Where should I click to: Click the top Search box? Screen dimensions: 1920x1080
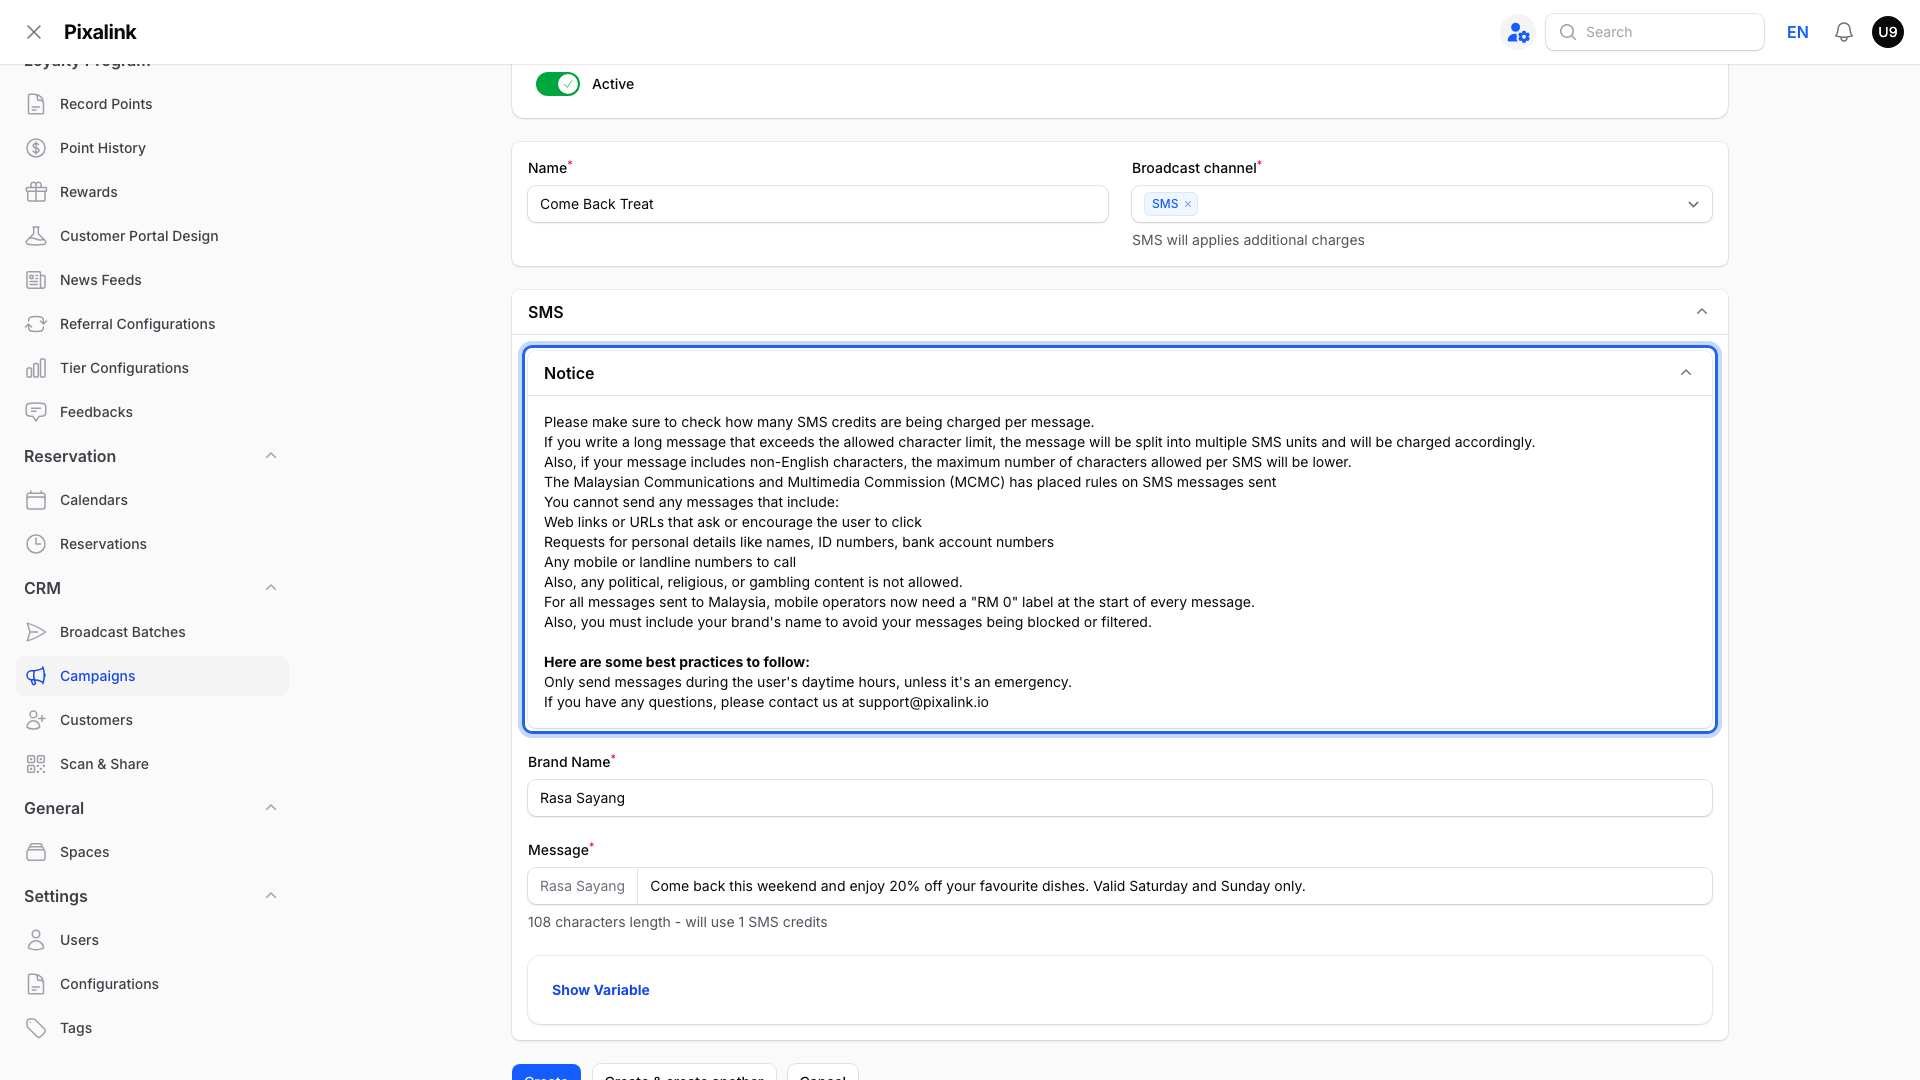tap(1654, 32)
